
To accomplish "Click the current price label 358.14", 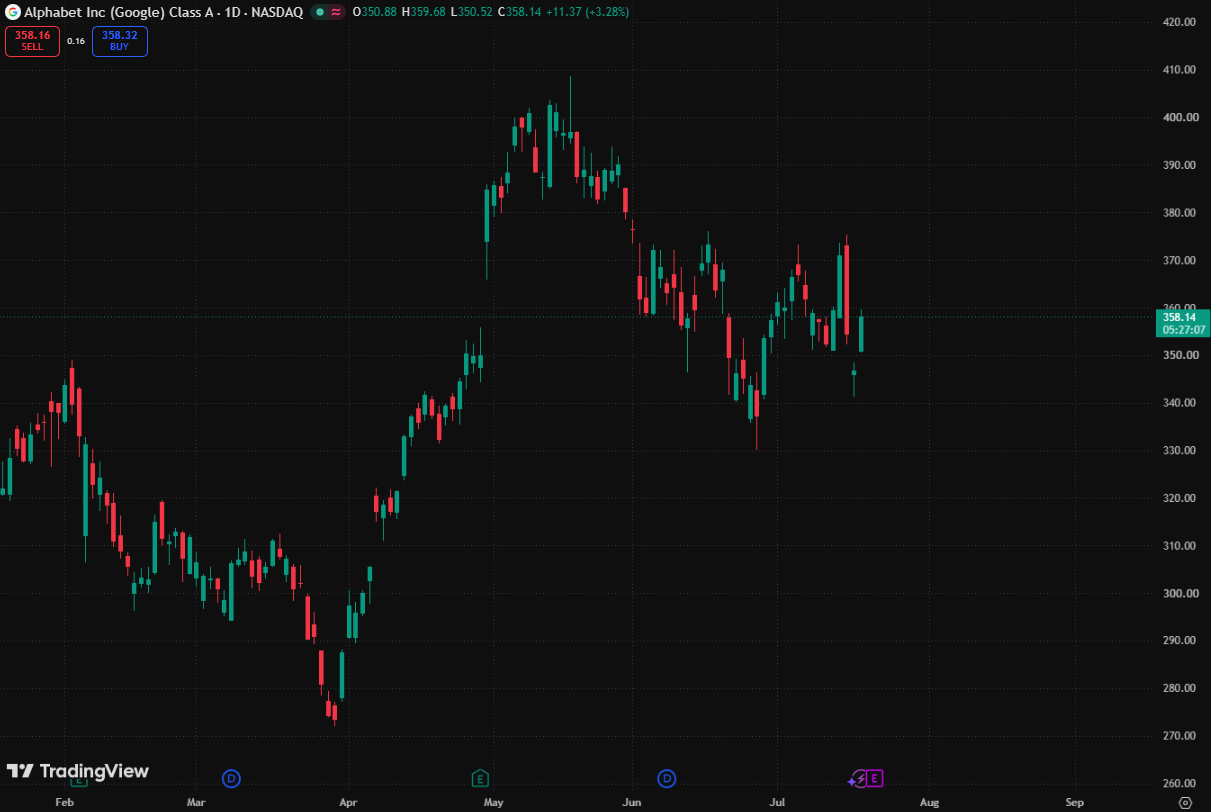I will click(x=1182, y=323).
